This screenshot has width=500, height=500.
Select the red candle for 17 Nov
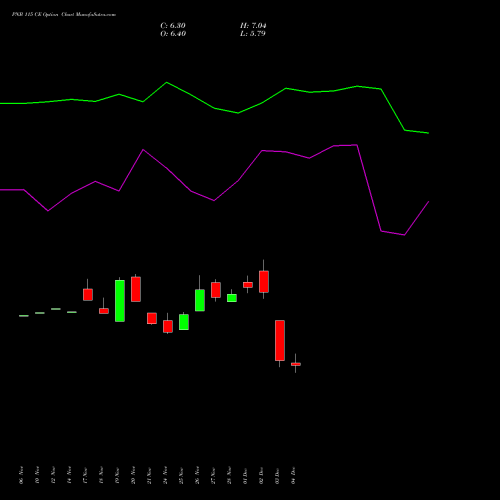[88, 295]
